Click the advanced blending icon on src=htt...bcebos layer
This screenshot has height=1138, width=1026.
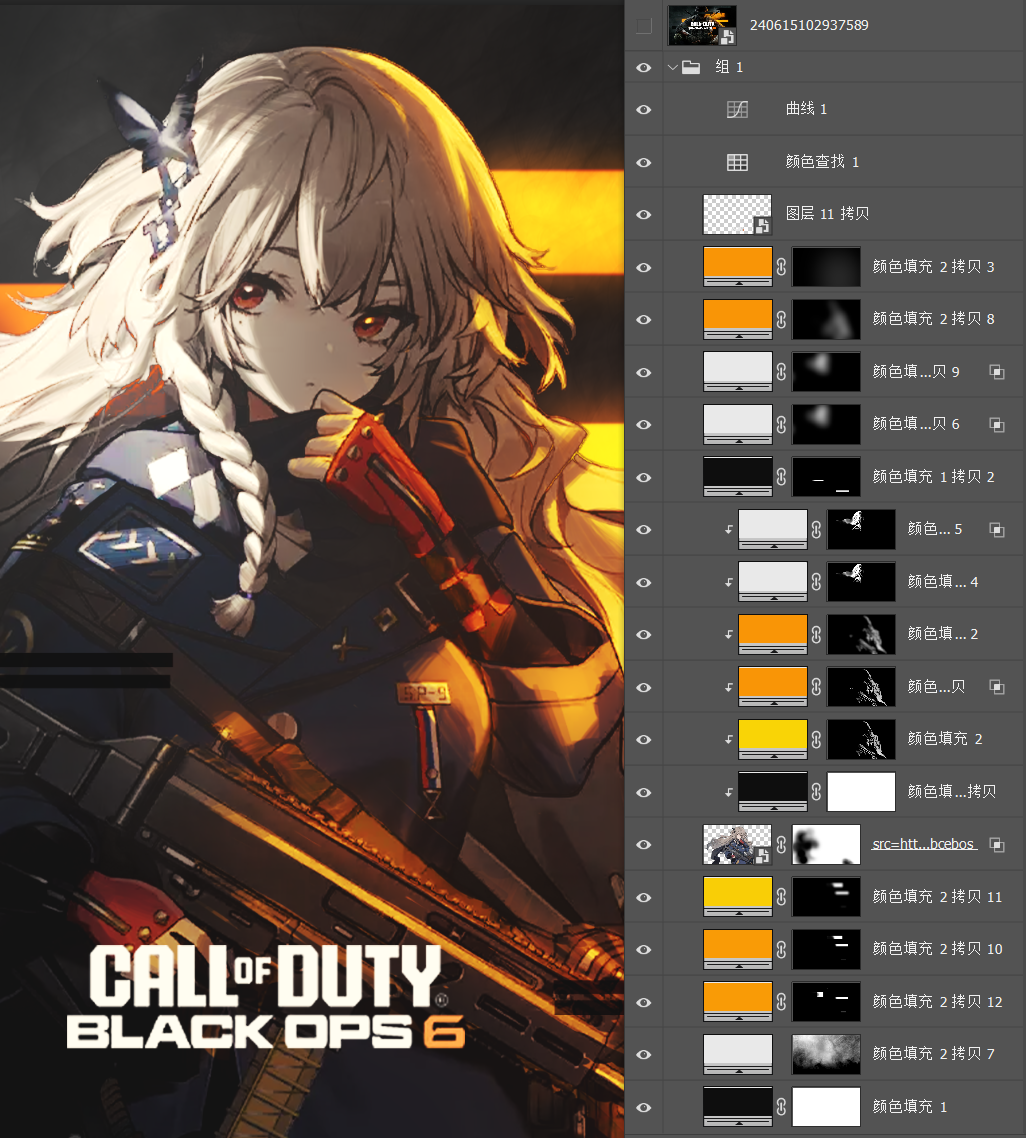tap(997, 845)
